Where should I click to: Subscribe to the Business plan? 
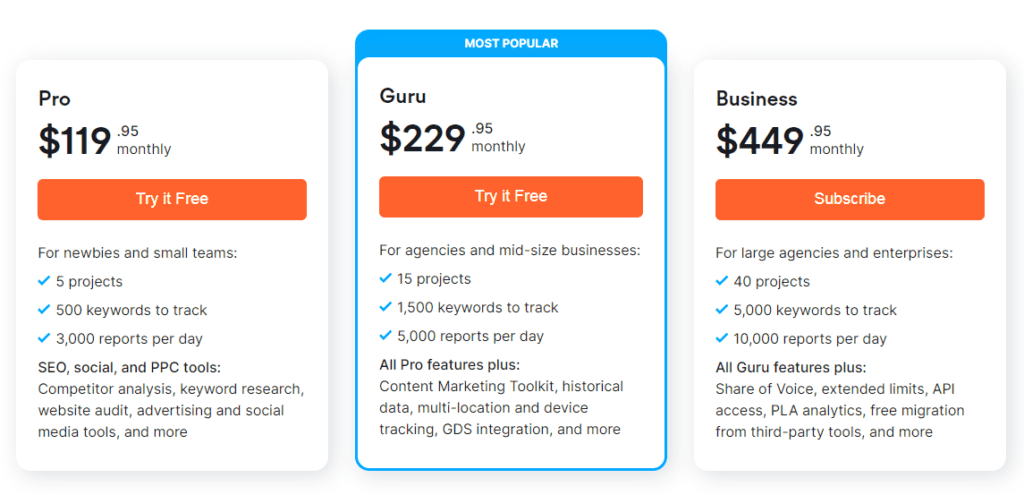coord(850,199)
